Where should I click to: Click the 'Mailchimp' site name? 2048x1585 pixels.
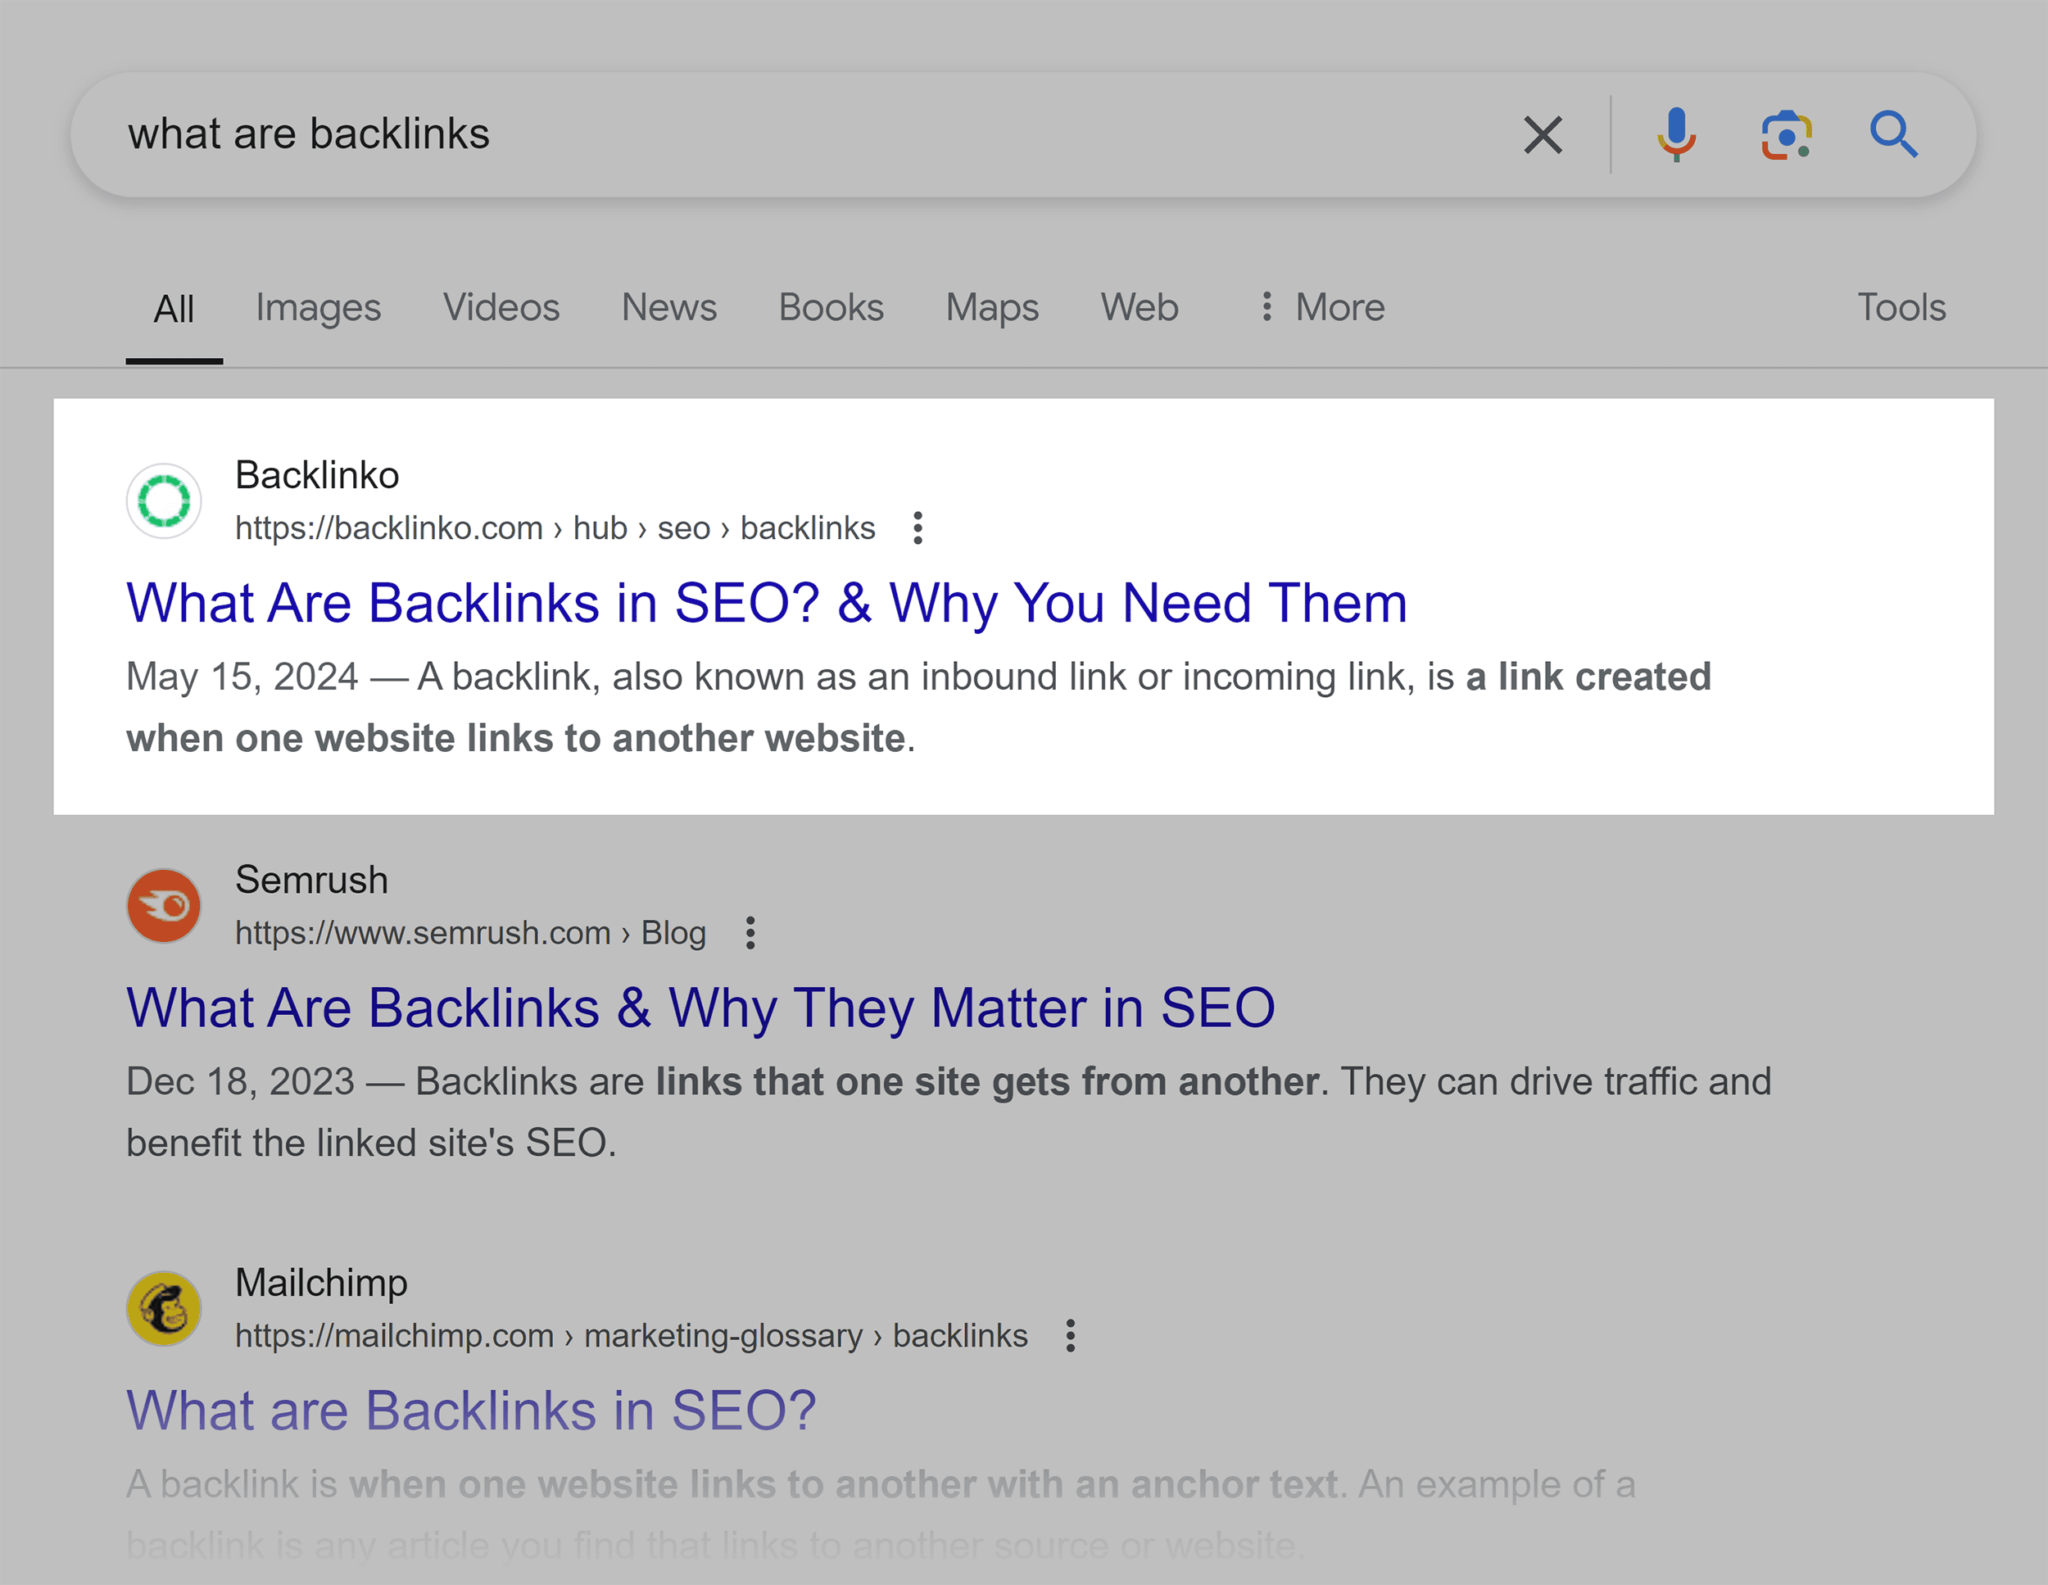321,1283
